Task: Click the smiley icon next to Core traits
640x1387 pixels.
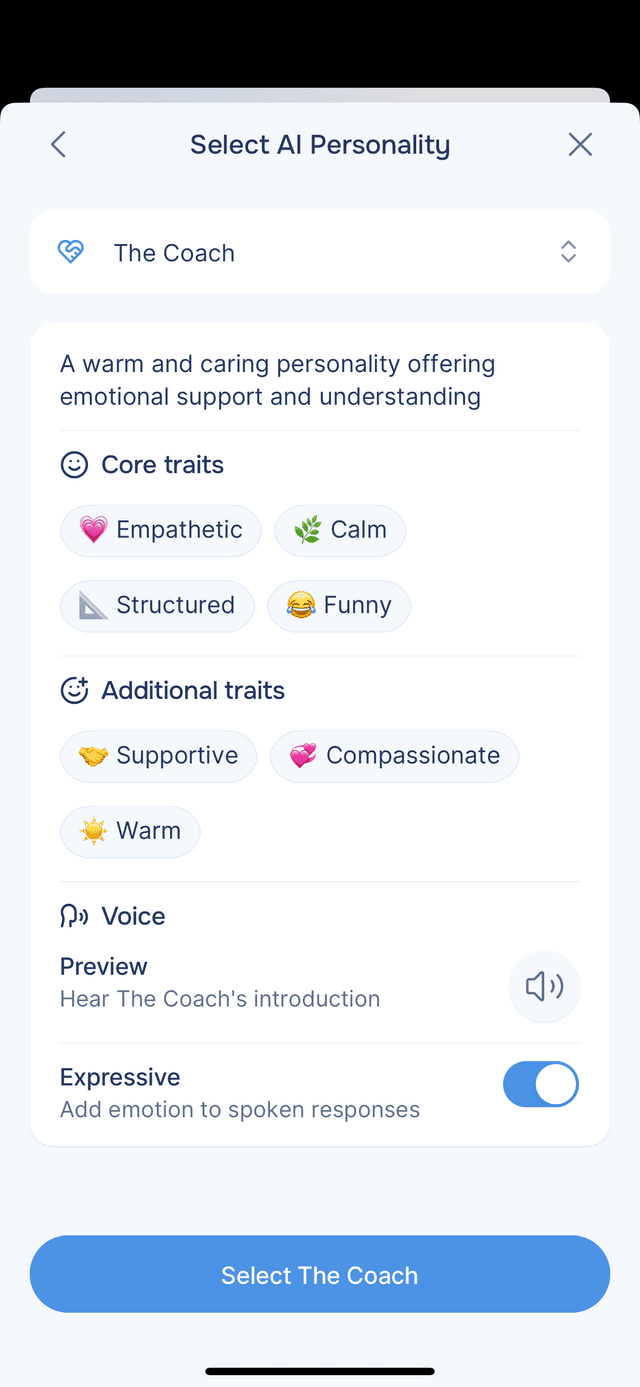Action: coord(73,464)
